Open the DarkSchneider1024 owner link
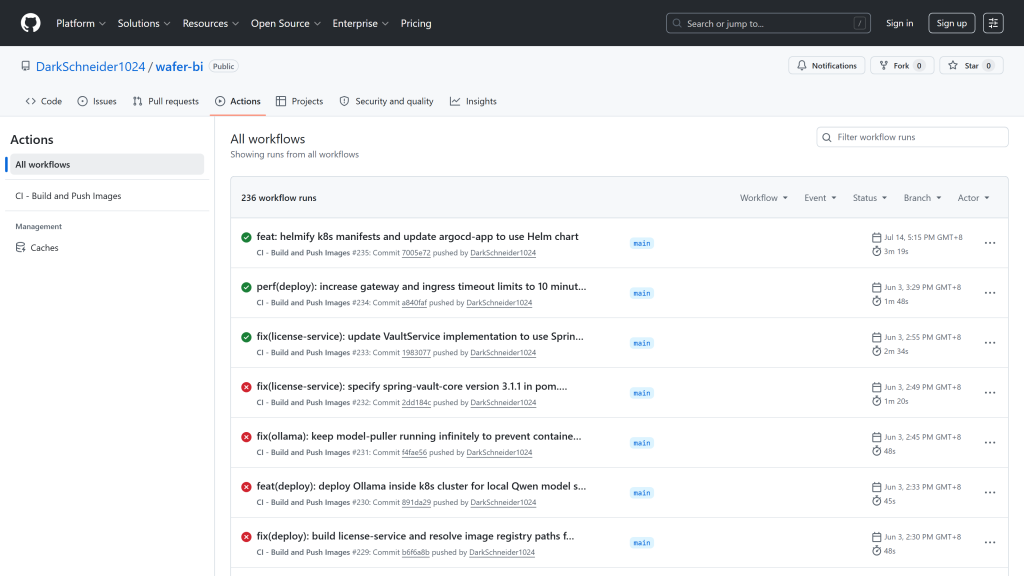Viewport: 1024px width, 576px height. (x=91, y=67)
